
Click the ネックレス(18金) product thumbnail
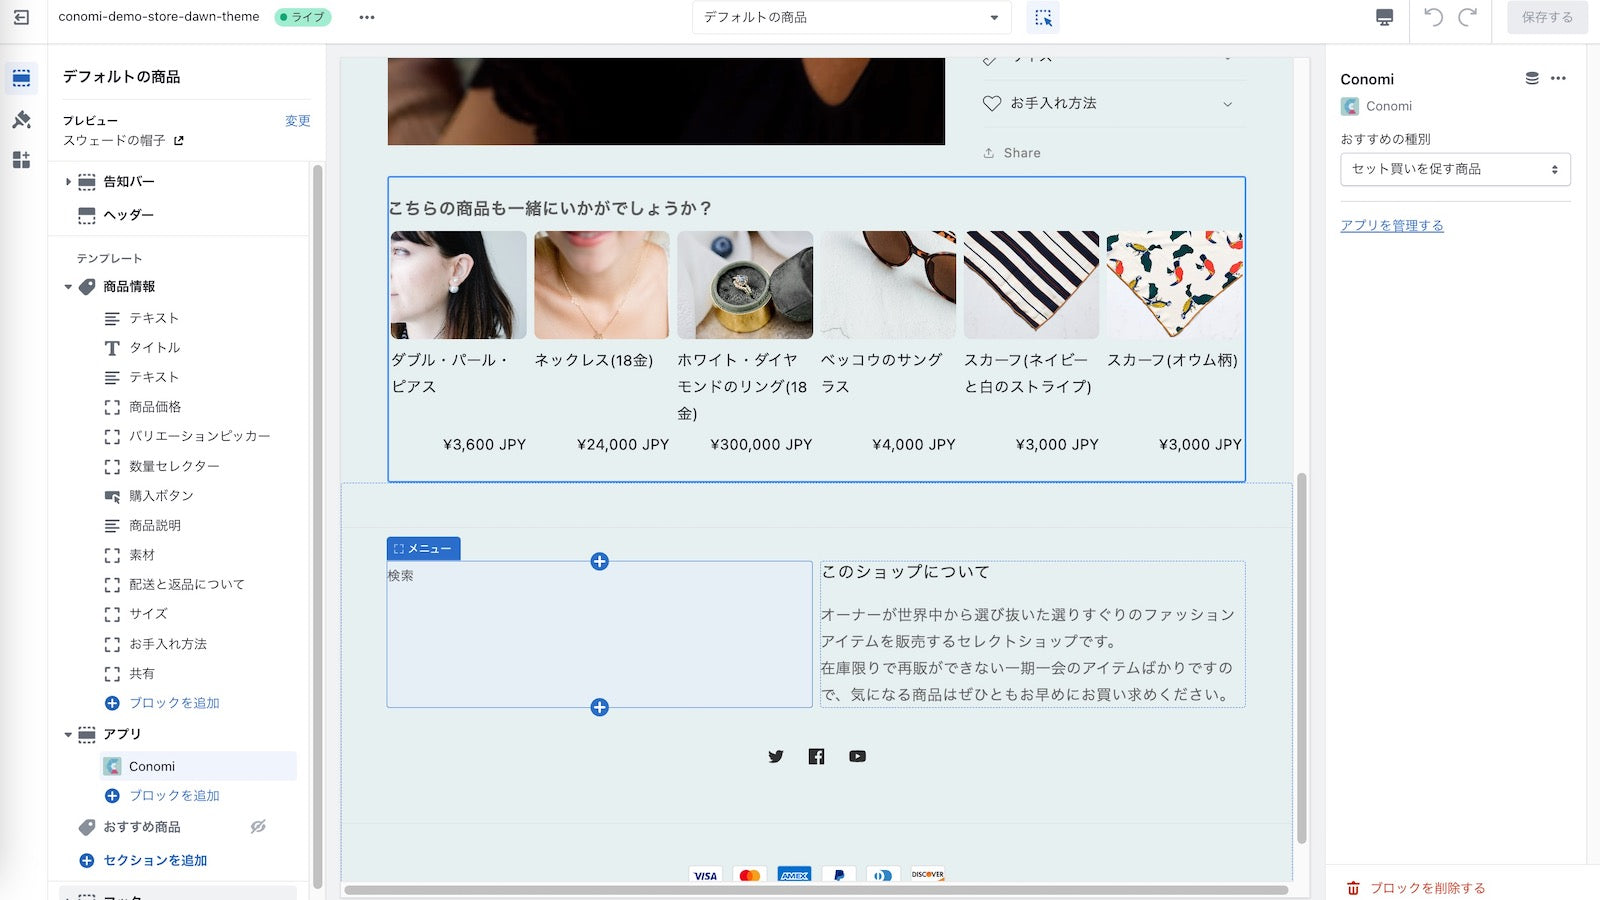click(x=601, y=285)
